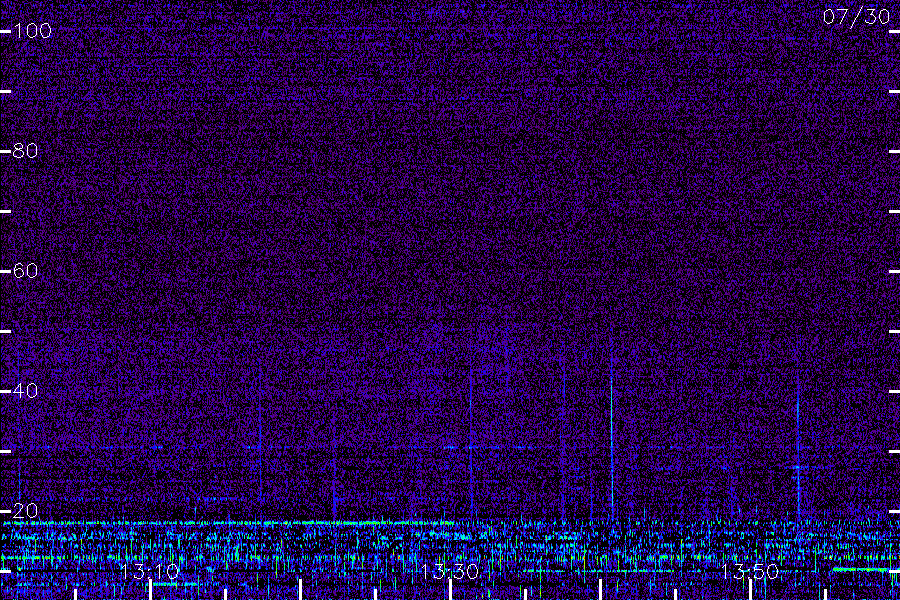Click the 80 frequency axis label
This screenshot has height=600, width=900.
pyautogui.click(x=25, y=150)
